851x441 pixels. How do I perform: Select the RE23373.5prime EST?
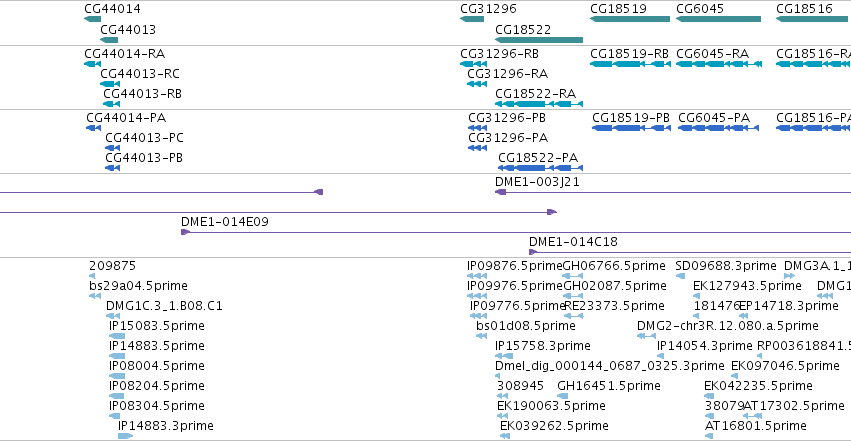point(574,316)
